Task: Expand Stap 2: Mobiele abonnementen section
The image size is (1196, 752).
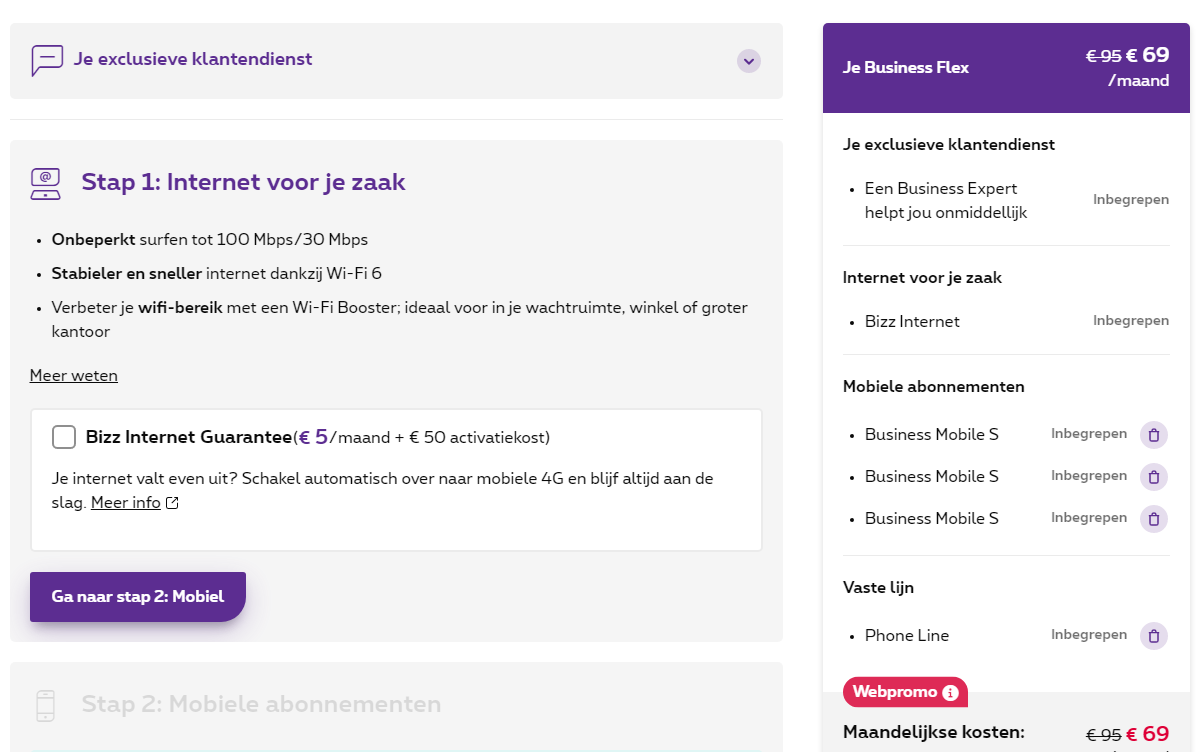Action: point(261,705)
